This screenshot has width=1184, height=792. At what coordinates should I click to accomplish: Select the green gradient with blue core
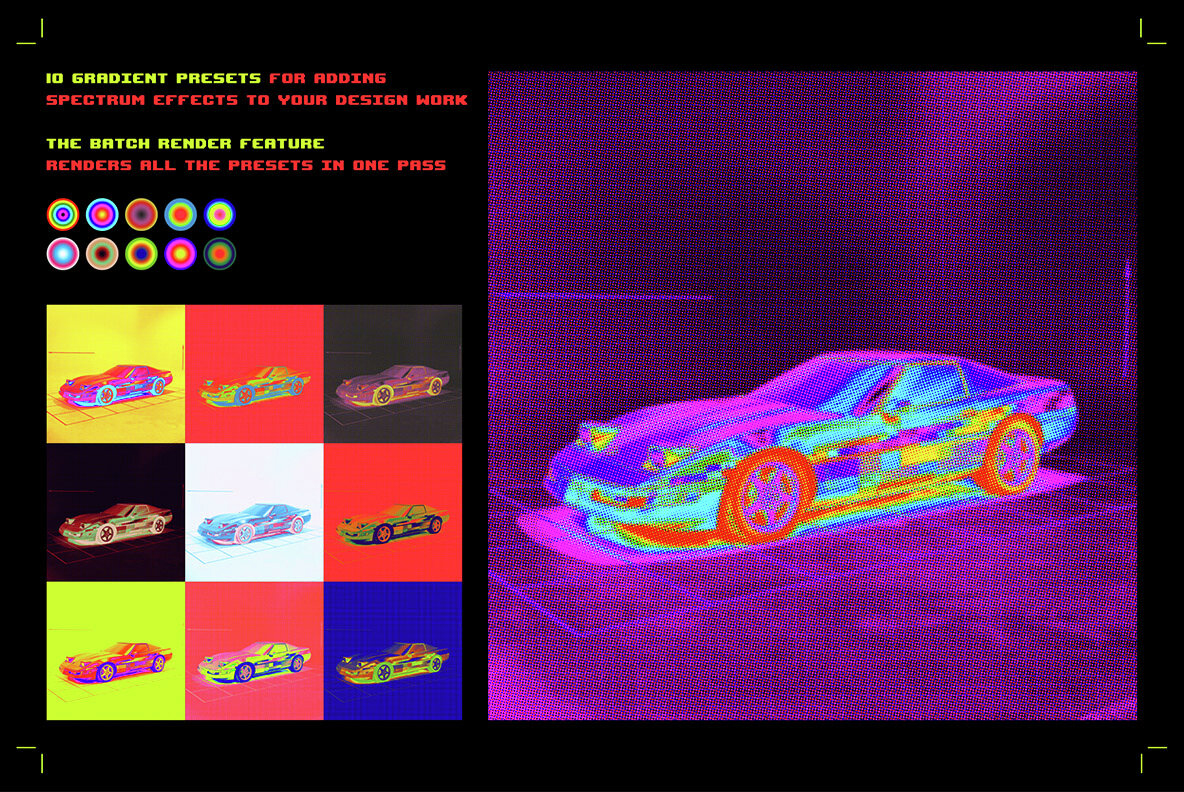(x=142, y=253)
